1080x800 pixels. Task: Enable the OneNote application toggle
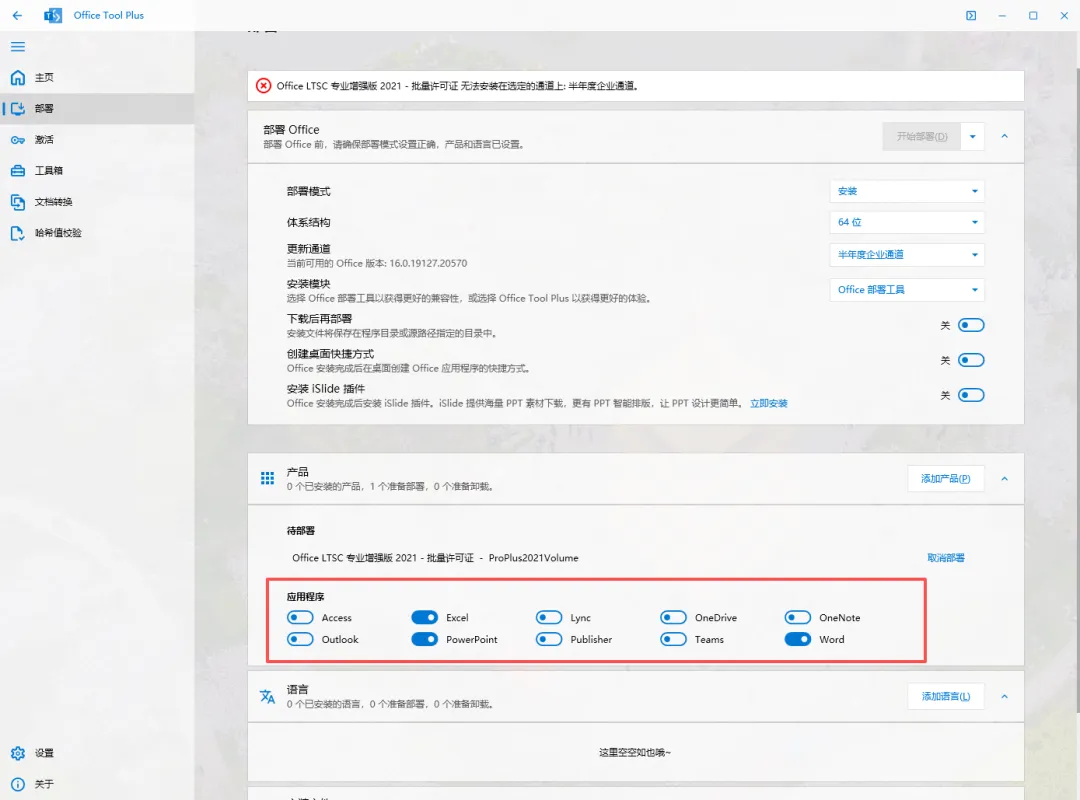click(798, 617)
